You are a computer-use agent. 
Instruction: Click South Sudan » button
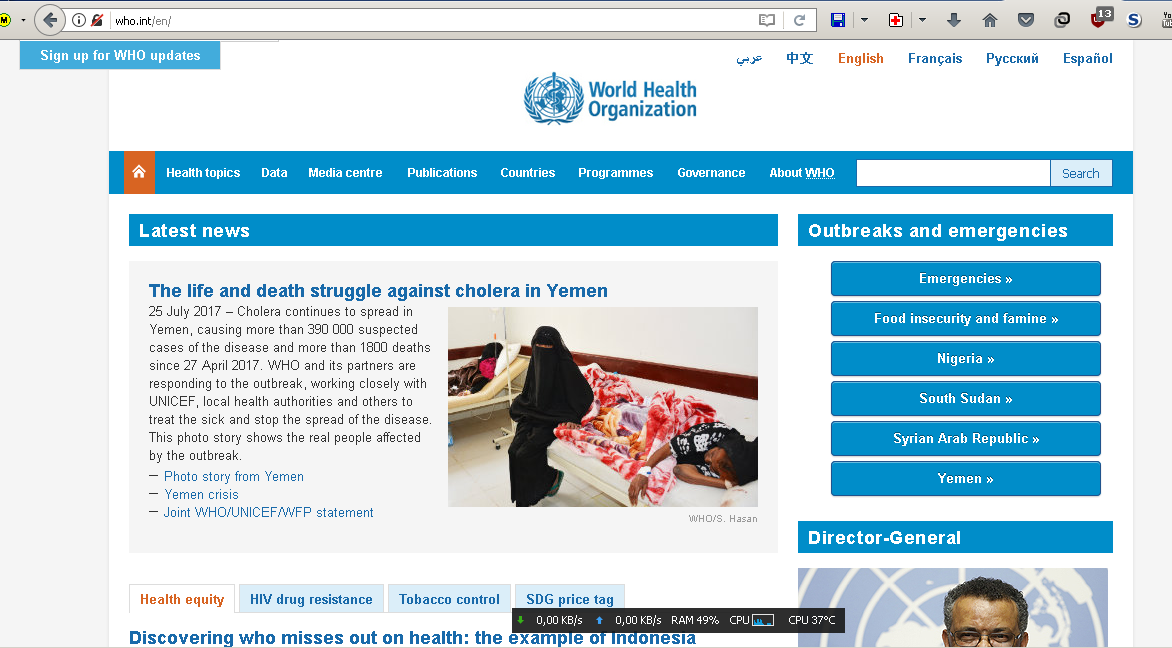click(x=966, y=398)
